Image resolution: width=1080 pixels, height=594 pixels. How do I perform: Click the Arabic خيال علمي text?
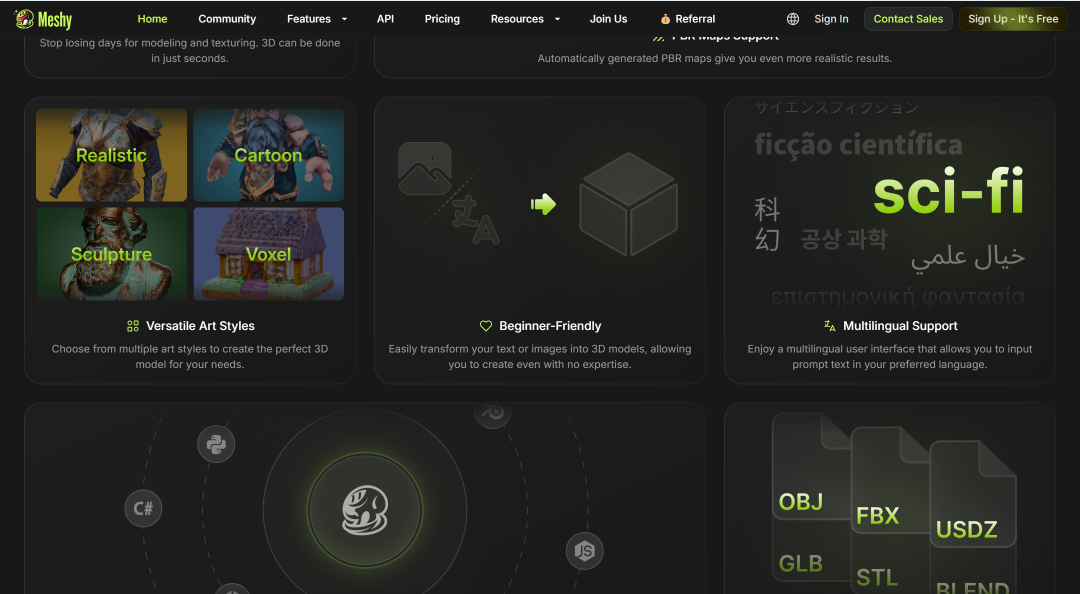[968, 257]
